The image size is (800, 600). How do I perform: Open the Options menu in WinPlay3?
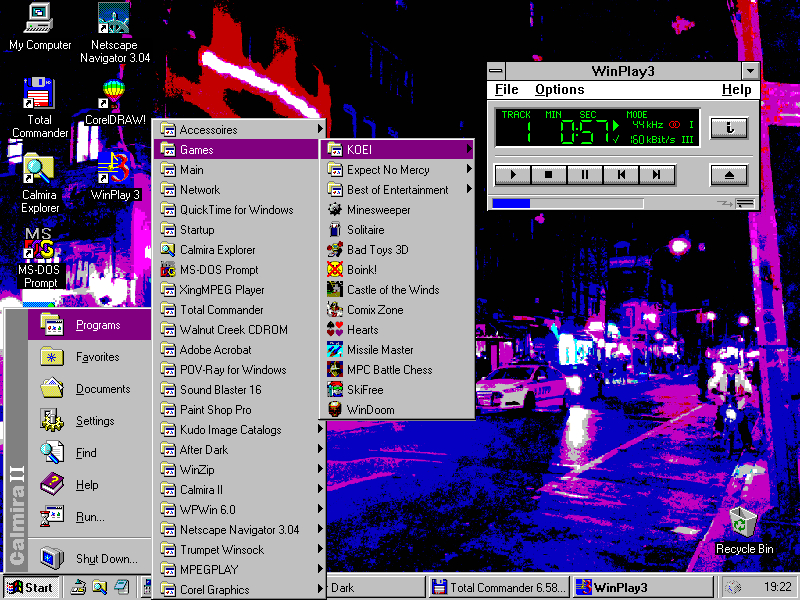pyautogui.click(x=559, y=90)
